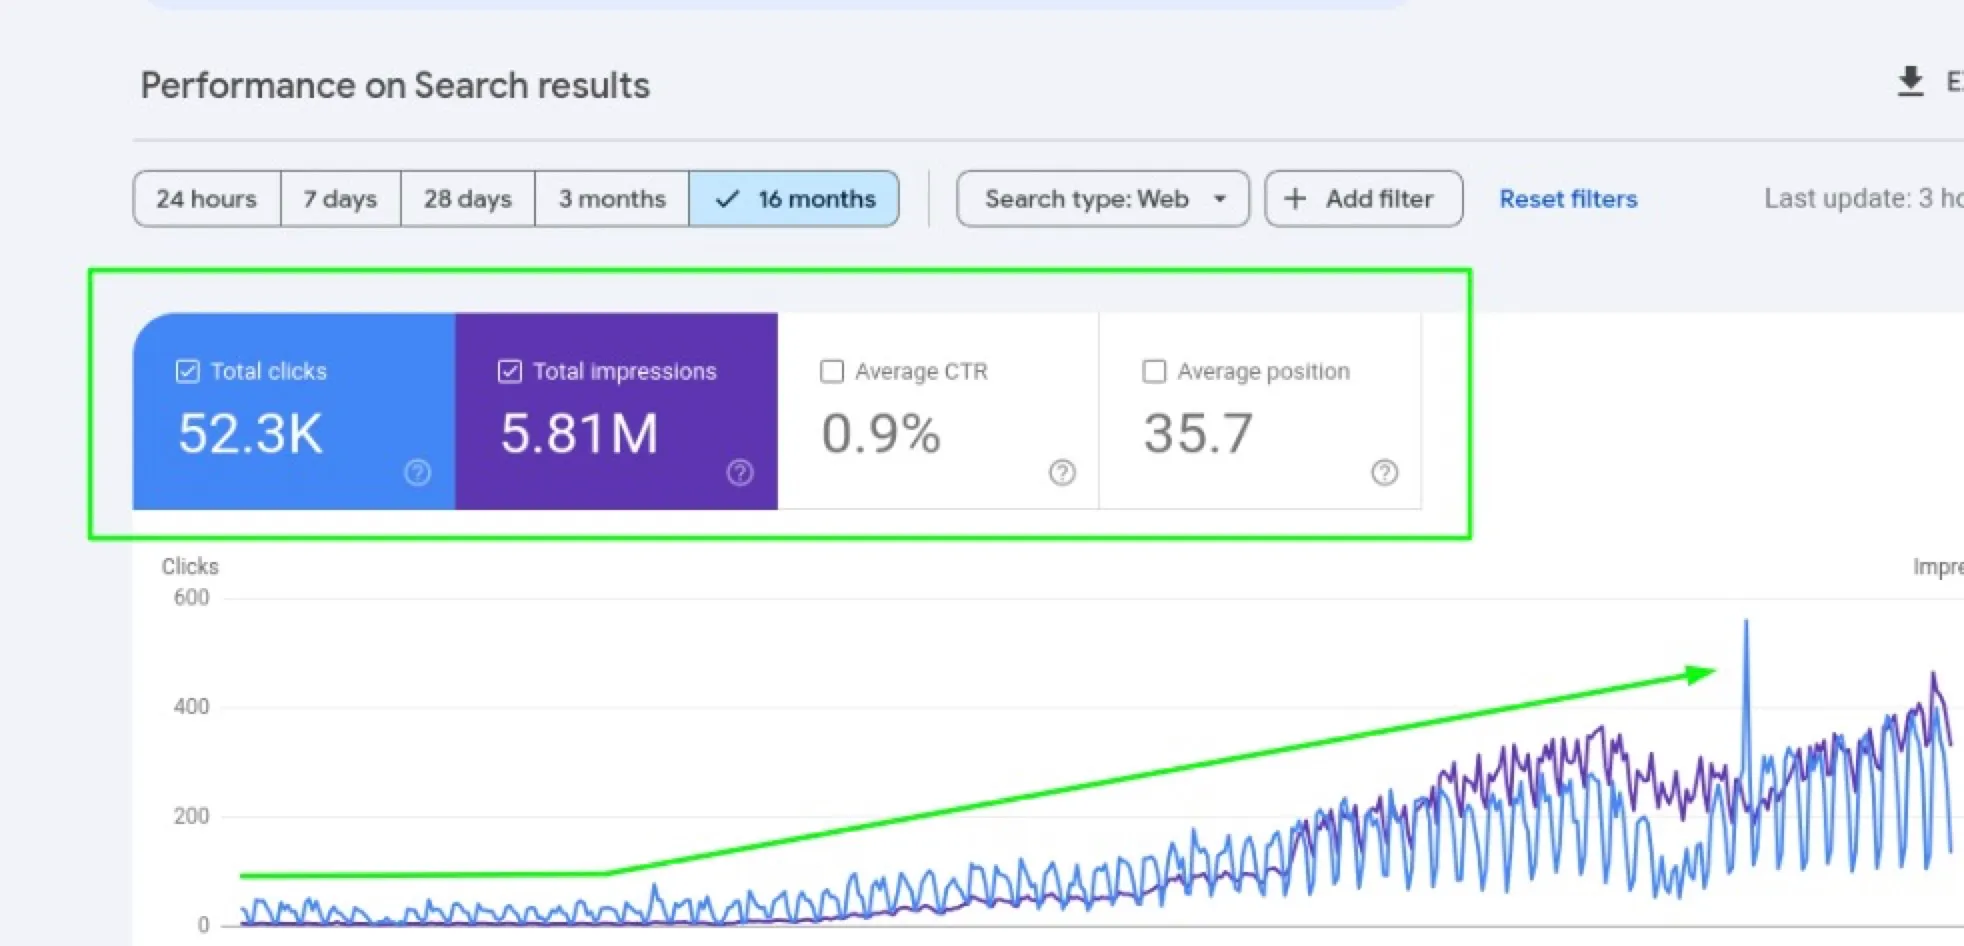Open help icon on Total clicks card
This screenshot has width=1964, height=946.
click(418, 473)
